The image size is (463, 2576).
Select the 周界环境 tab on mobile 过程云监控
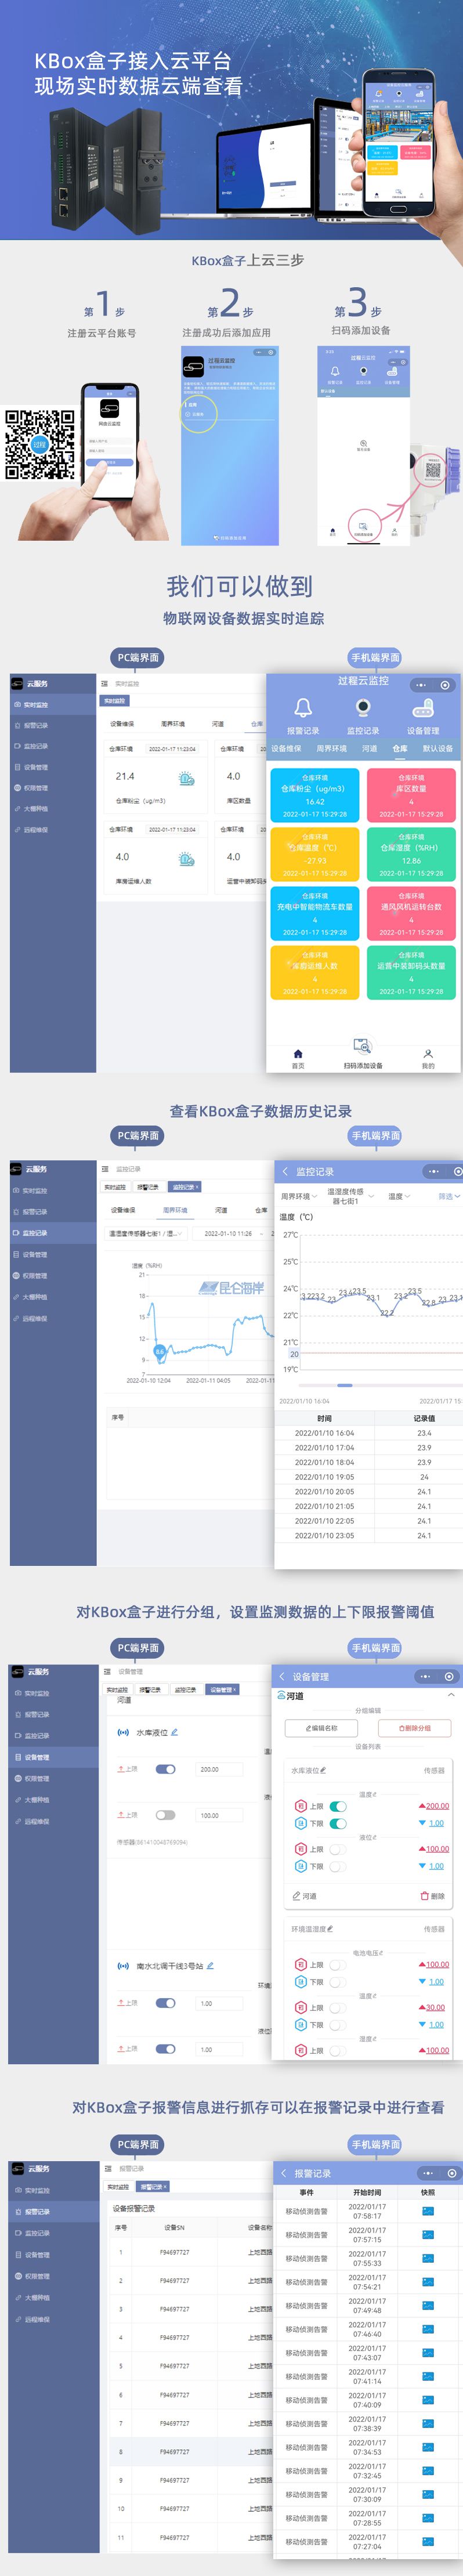coord(331,748)
